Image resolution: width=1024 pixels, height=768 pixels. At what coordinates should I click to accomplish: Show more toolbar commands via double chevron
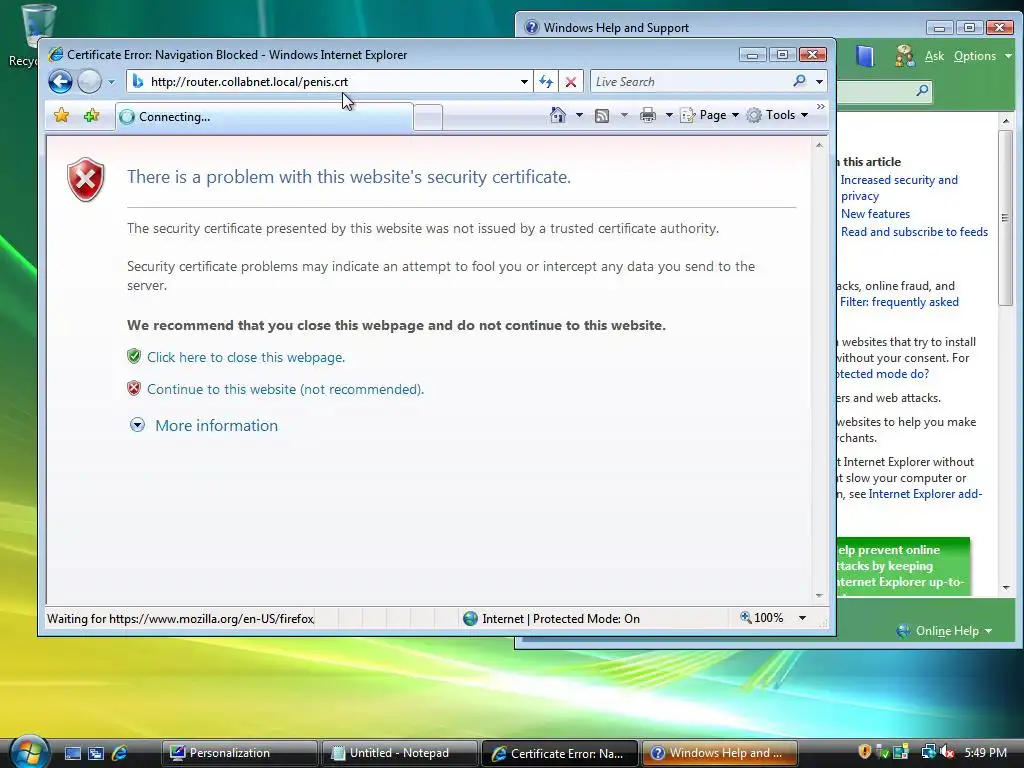(821, 106)
